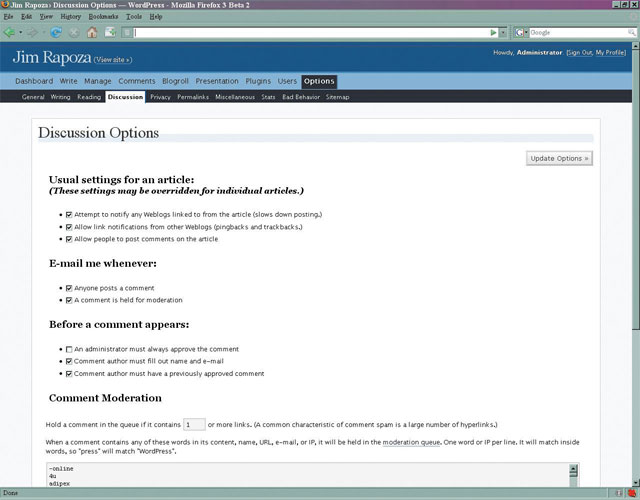Uncheck 'A comment is held for moderation'
The image size is (640, 500).
click(x=69, y=300)
